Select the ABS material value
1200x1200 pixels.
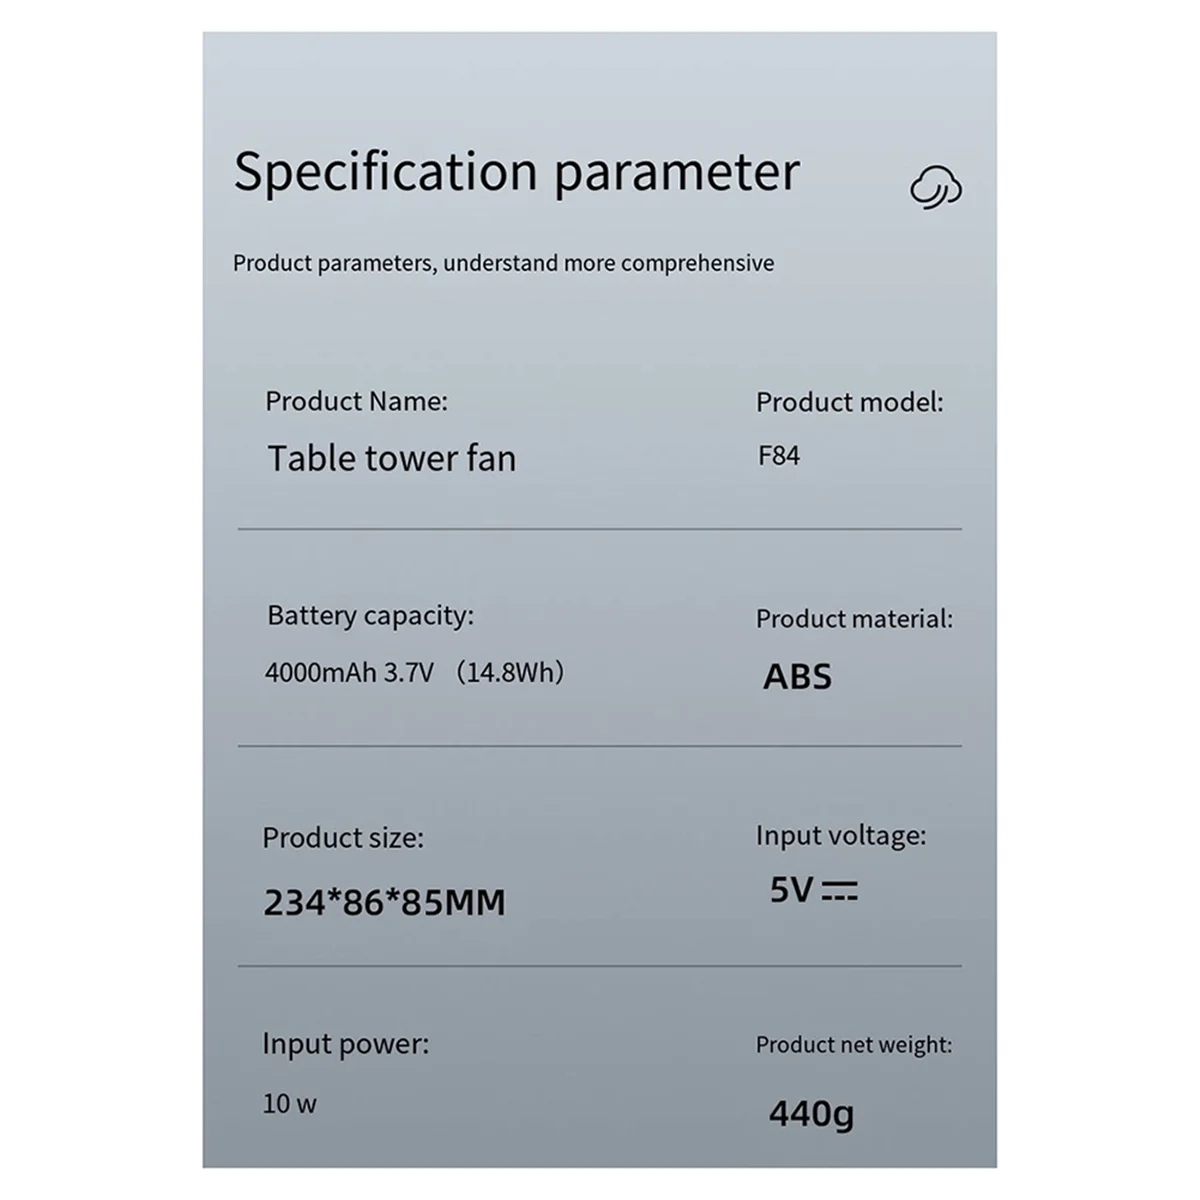[797, 677]
